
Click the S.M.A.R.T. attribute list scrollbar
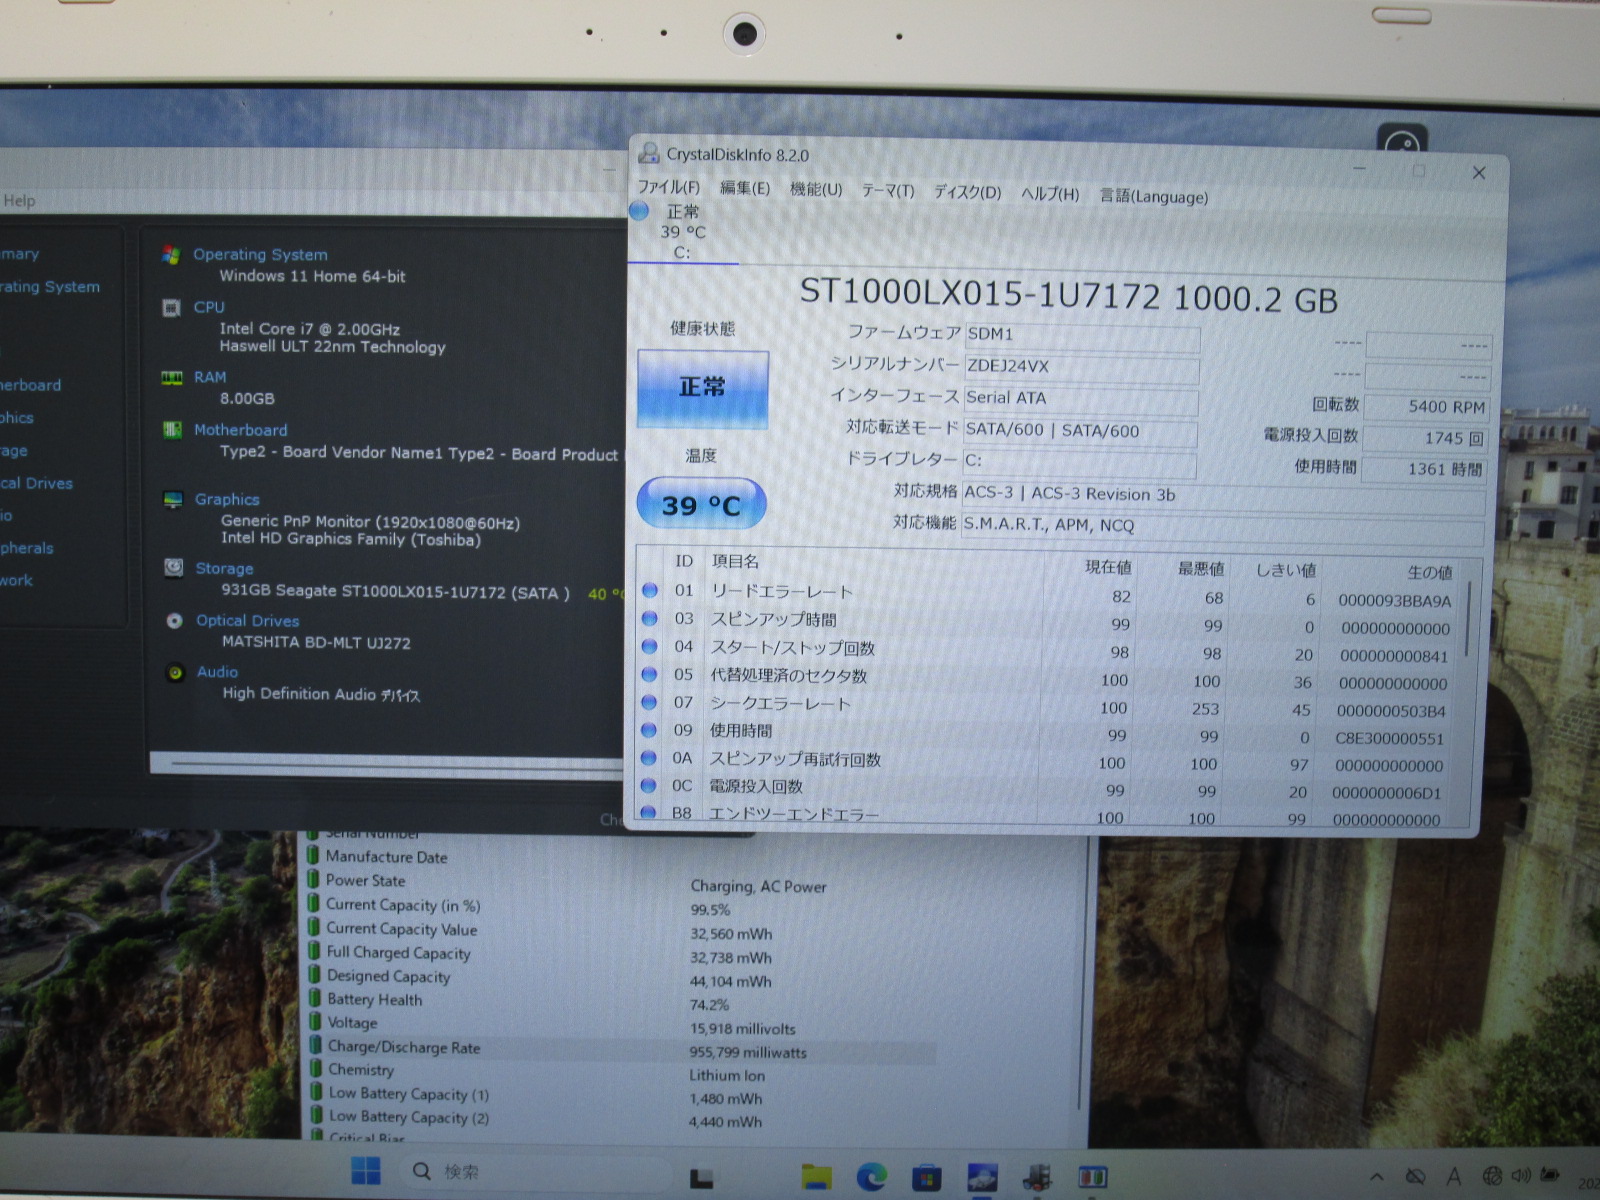[1468, 620]
